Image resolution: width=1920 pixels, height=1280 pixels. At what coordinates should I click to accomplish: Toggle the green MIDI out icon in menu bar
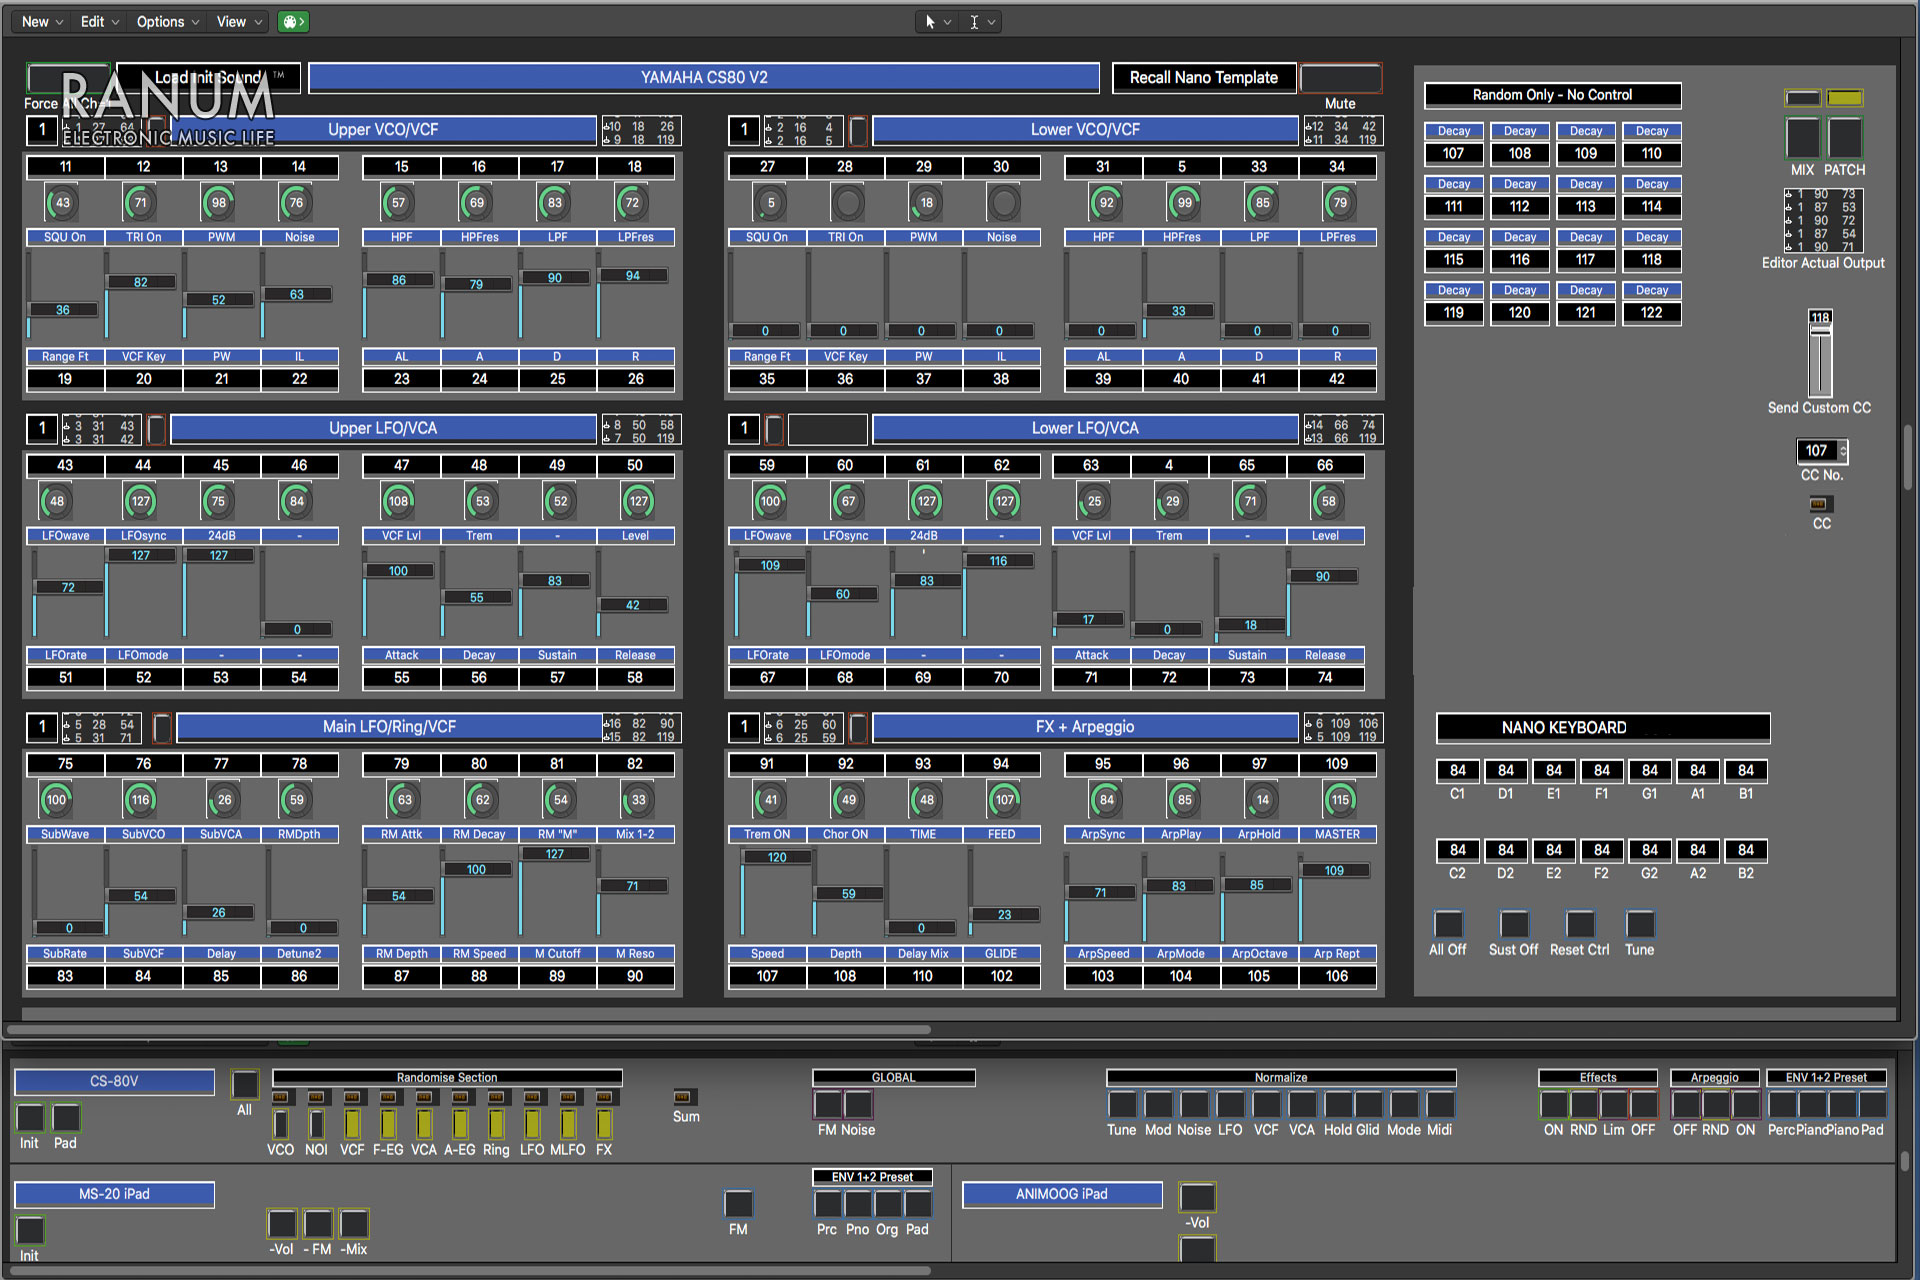[292, 22]
